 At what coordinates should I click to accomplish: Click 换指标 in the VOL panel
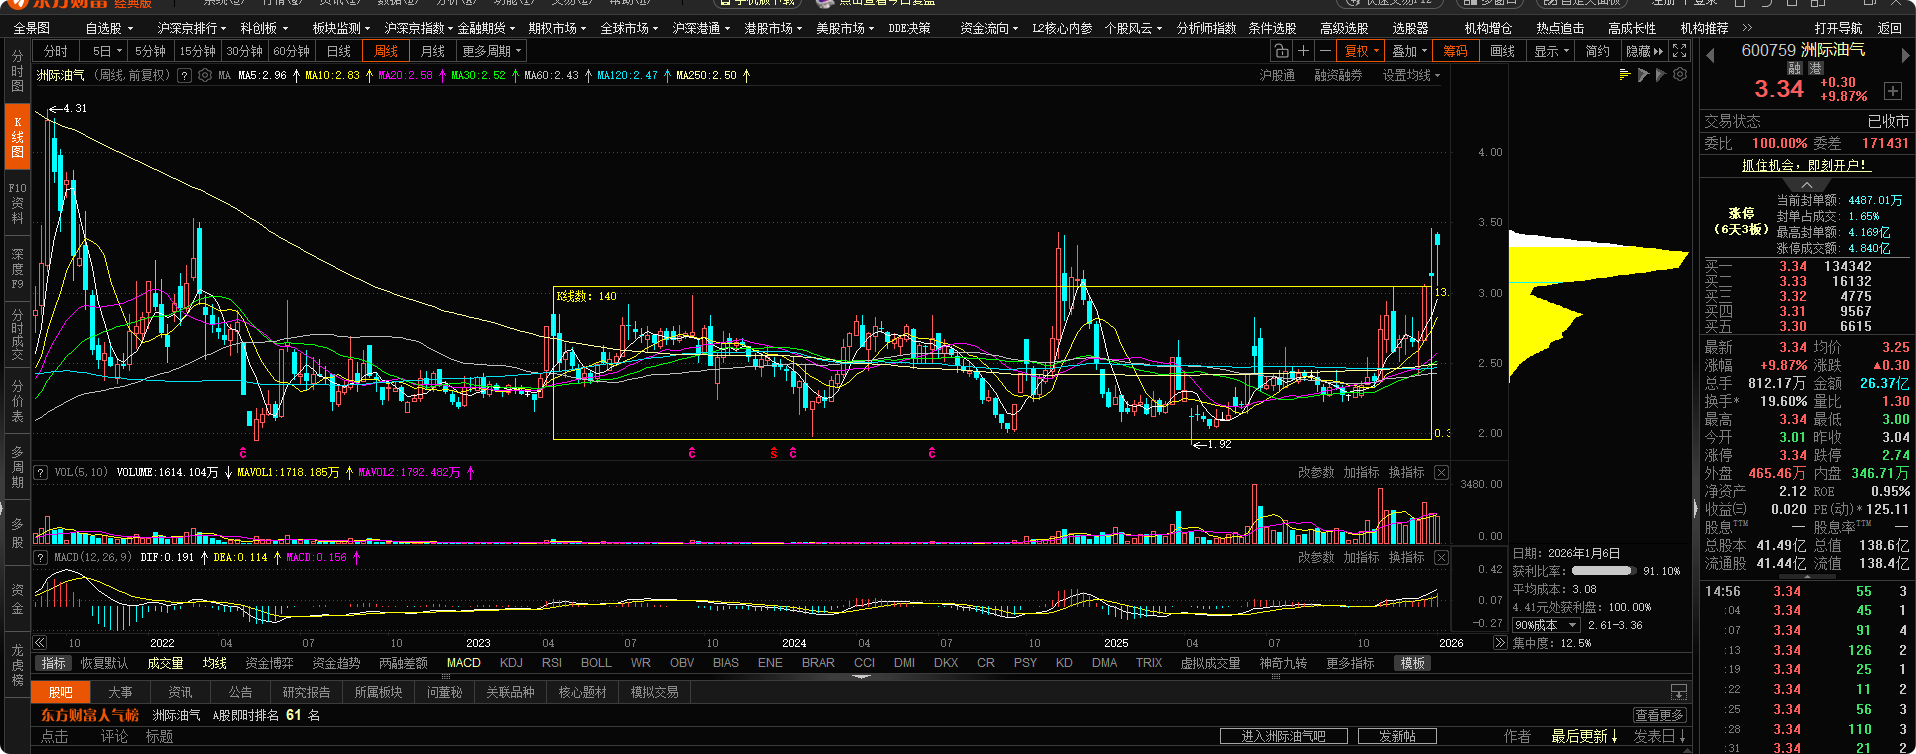(x=1406, y=472)
